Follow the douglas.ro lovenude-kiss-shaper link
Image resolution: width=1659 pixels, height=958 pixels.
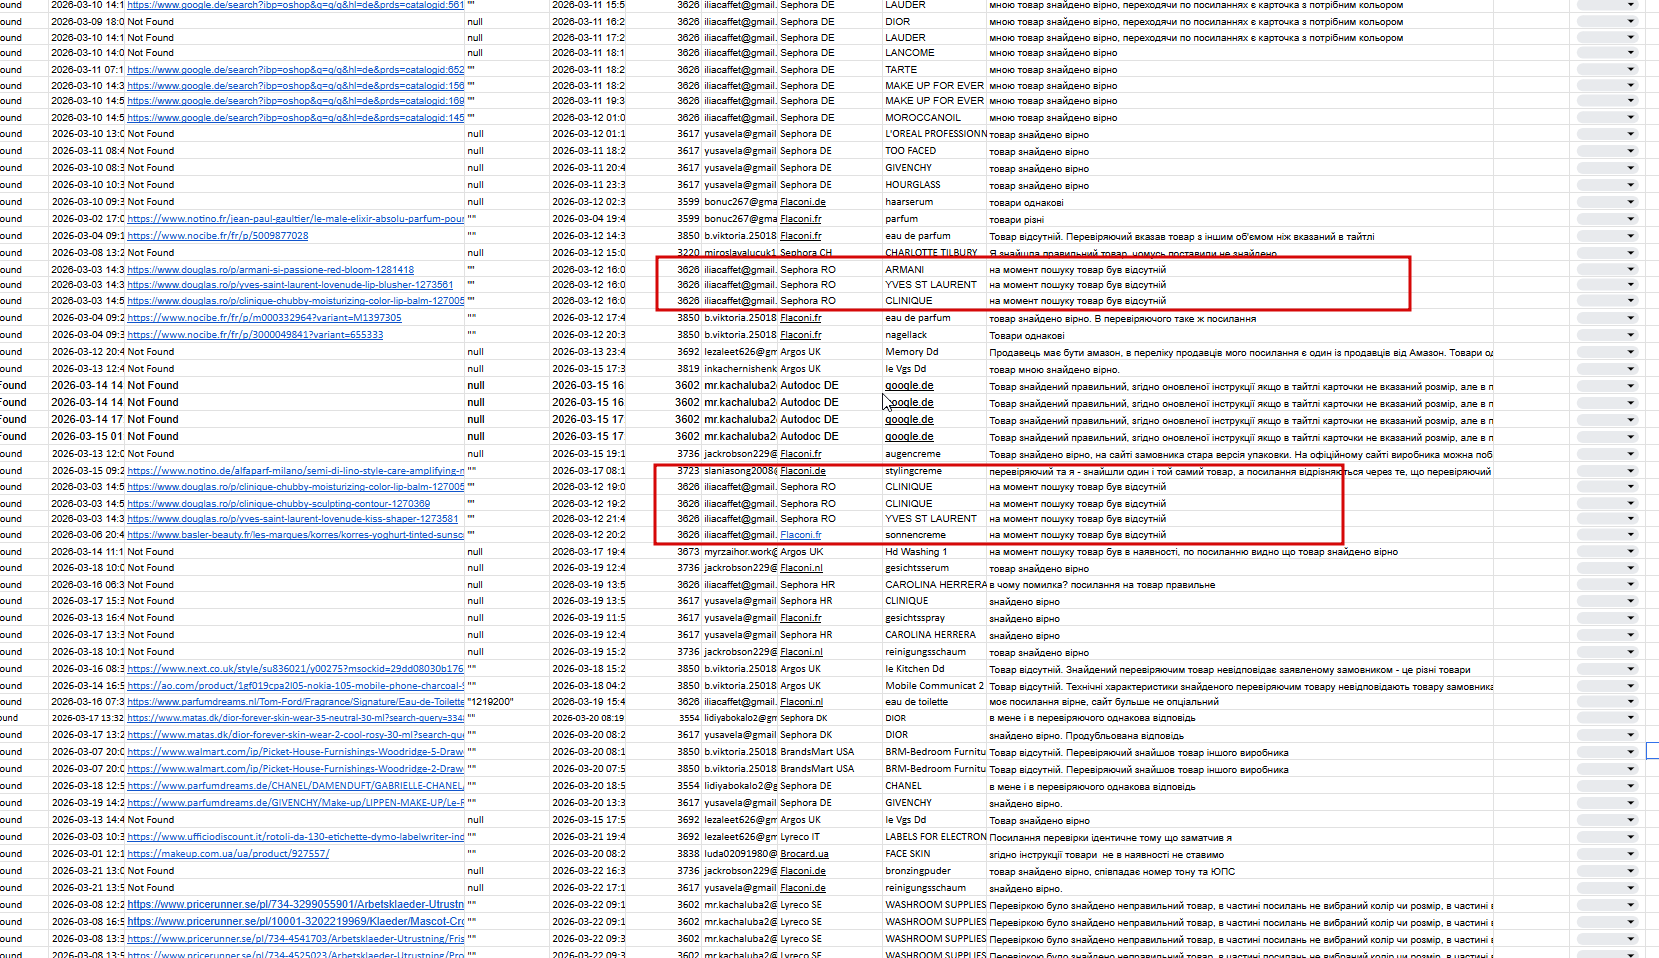[x=293, y=519]
